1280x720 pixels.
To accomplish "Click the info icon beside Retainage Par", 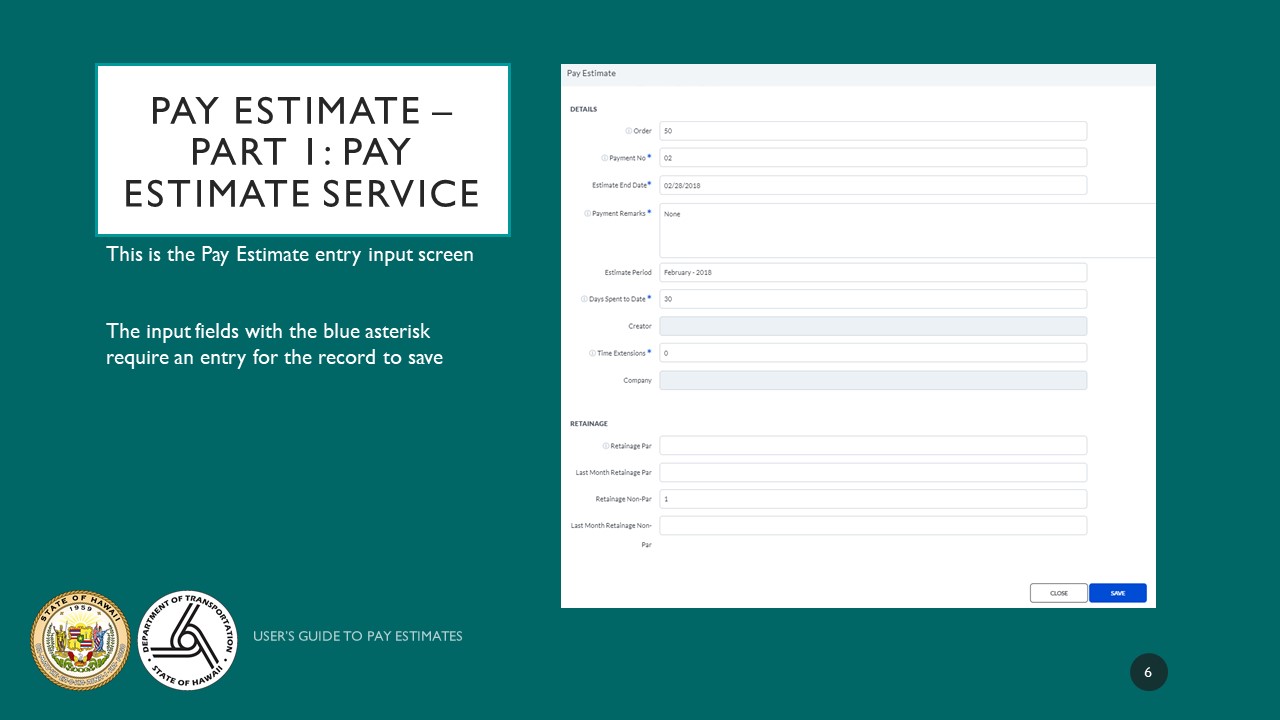I will (605, 446).
